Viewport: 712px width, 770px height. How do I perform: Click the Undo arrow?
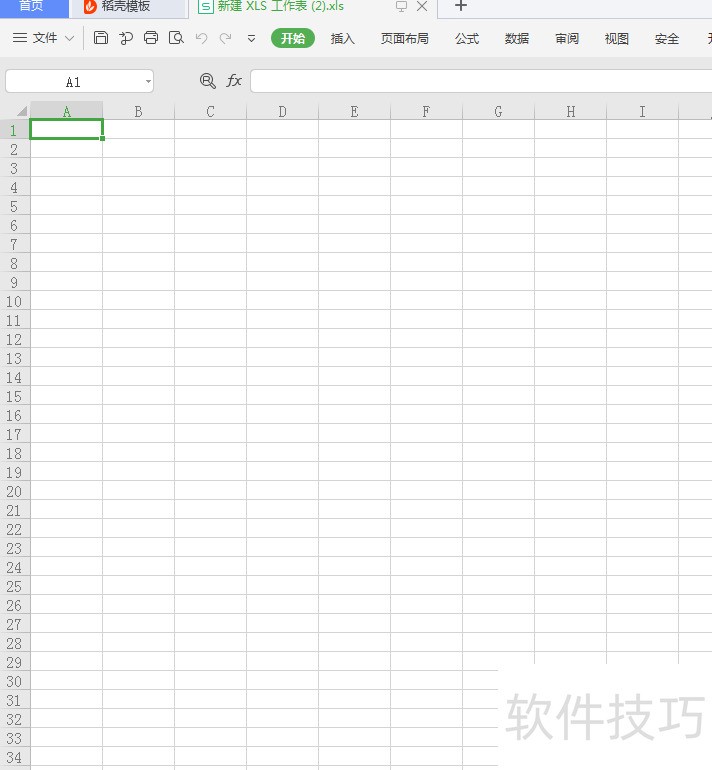(201, 38)
